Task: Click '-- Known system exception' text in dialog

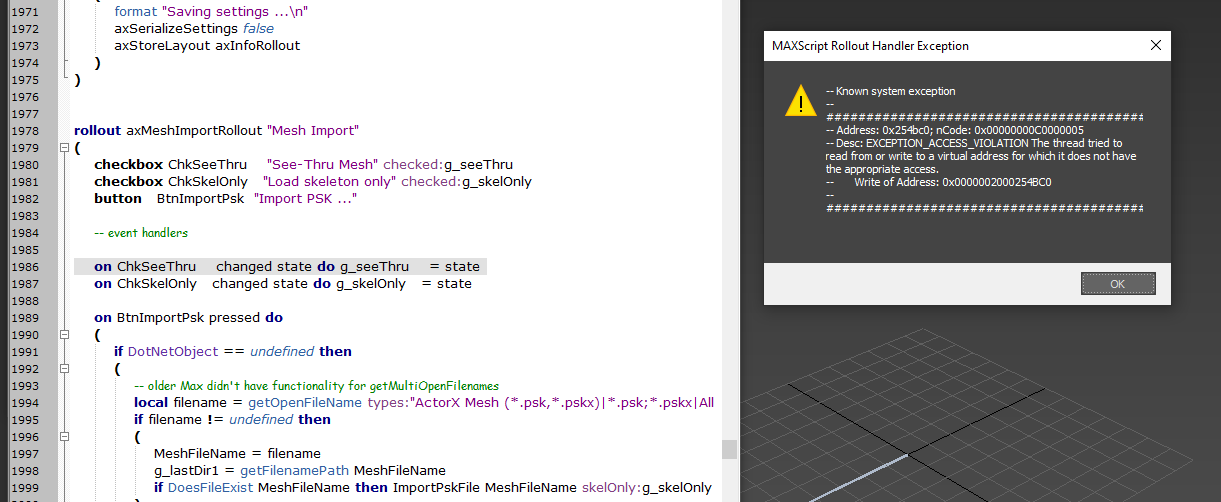Action: click(x=891, y=91)
